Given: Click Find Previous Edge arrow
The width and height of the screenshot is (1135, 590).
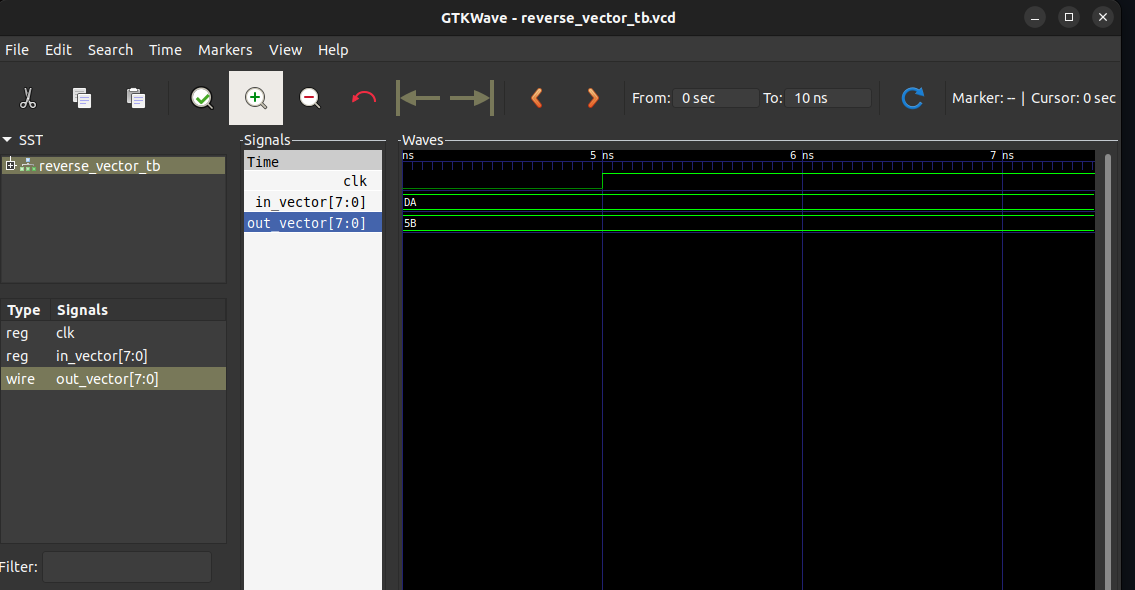Looking at the screenshot, I should tap(537, 97).
